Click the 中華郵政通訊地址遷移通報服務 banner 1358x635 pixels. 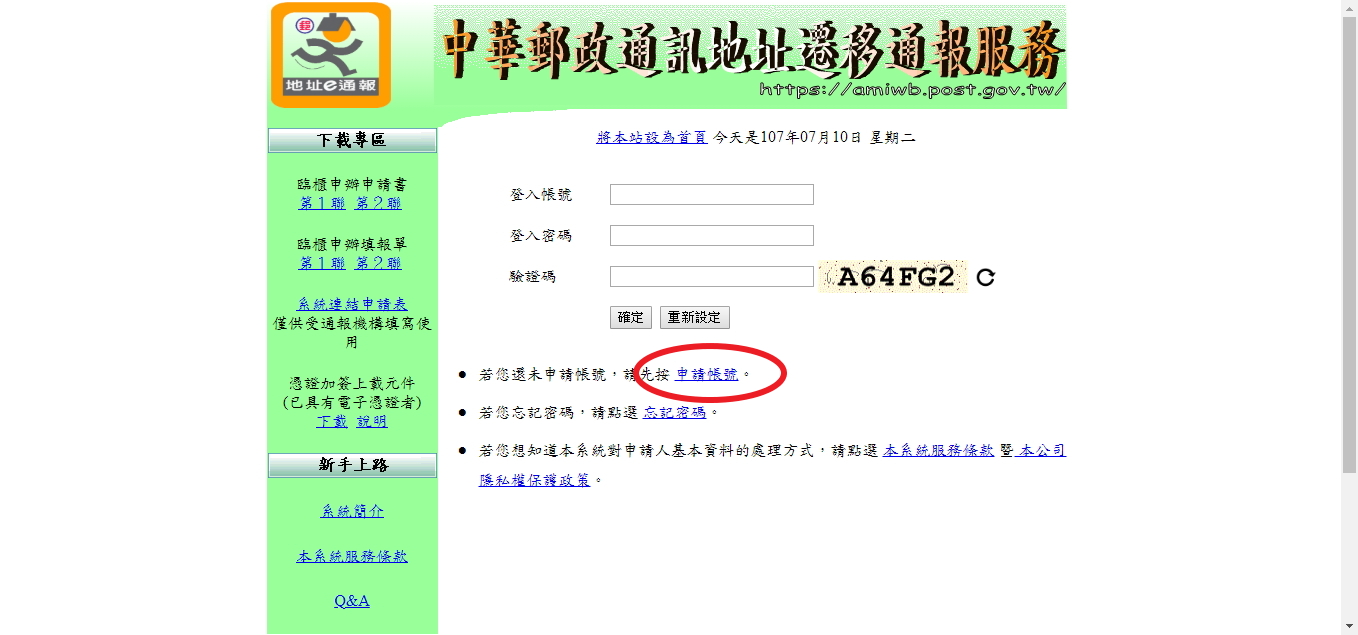point(750,55)
